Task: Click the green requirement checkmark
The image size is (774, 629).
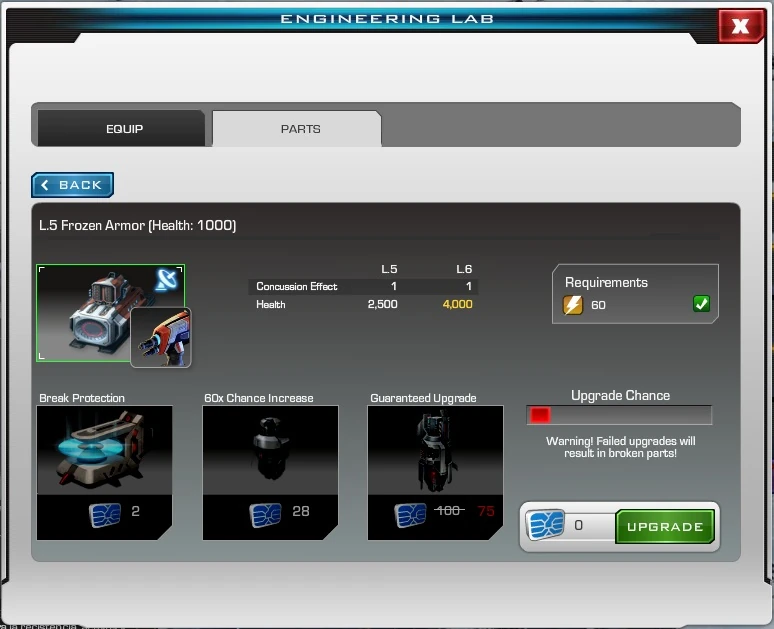Action: pos(701,304)
